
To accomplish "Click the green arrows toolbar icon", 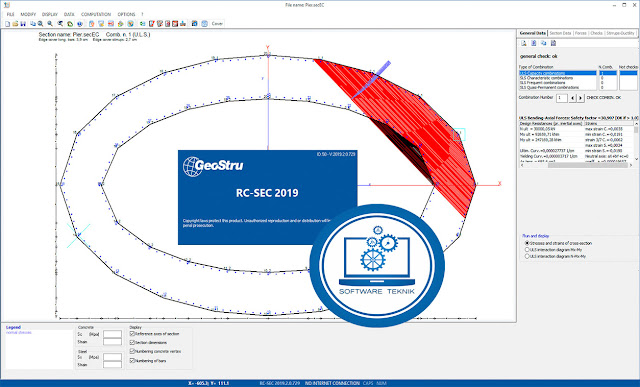I will [x=142, y=24].
